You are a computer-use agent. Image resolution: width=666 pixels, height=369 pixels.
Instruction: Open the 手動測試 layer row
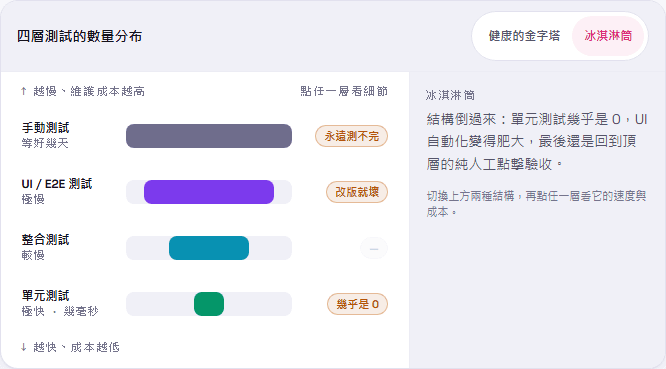pos(204,136)
